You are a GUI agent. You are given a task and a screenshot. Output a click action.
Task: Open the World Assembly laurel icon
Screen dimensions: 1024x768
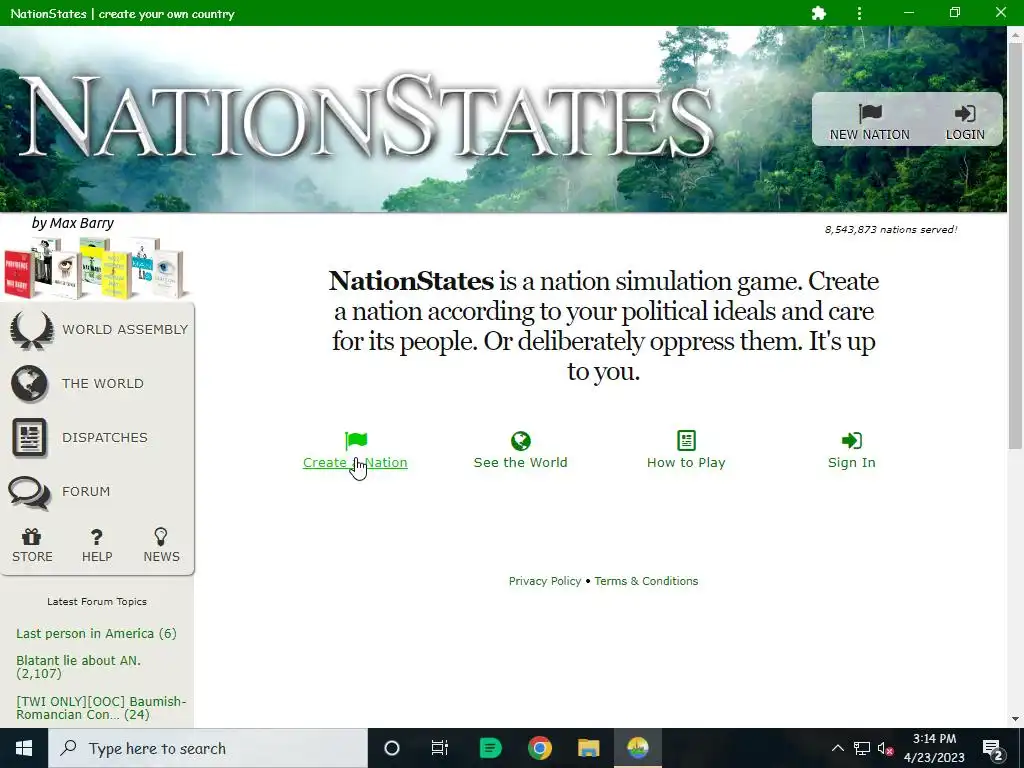point(31,330)
